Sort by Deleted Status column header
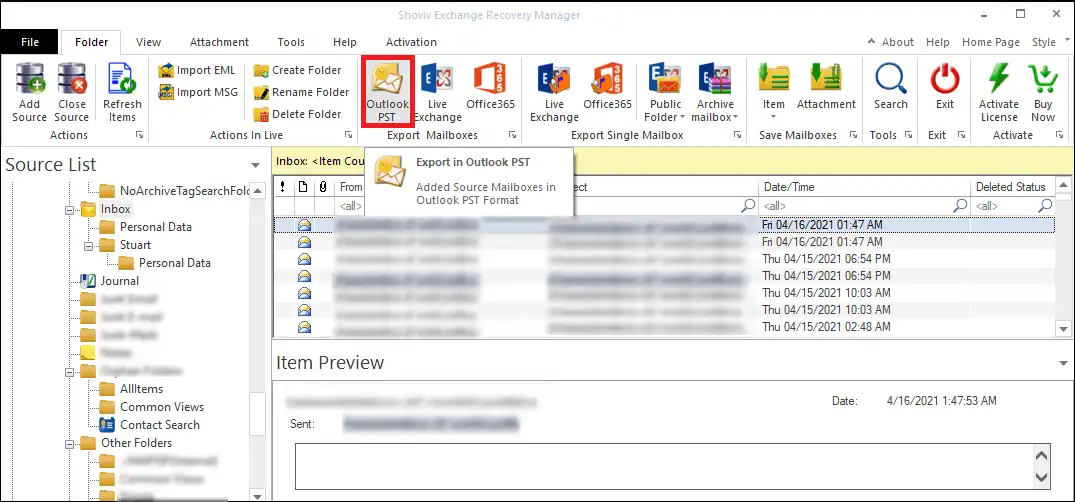This screenshot has height=502, width=1075. click(x=1011, y=187)
